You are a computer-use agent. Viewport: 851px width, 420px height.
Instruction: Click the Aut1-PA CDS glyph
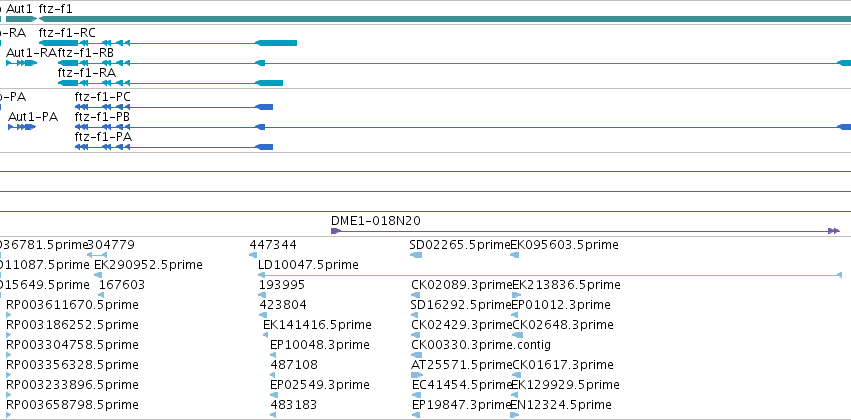click(x=22, y=127)
